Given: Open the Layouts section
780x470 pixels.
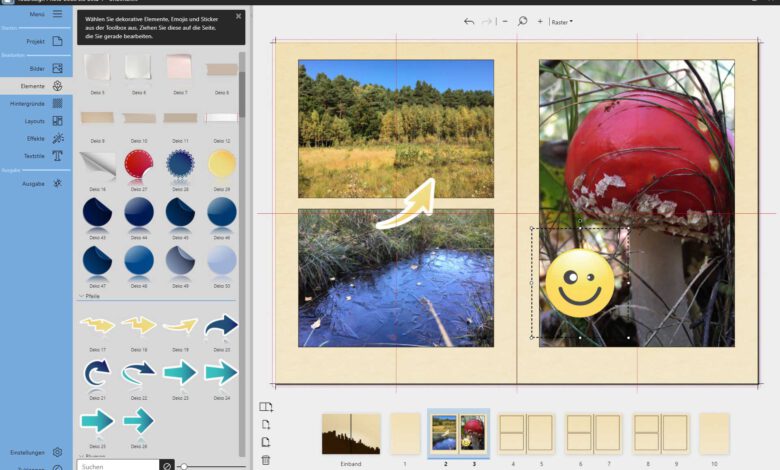Looking at the screenshot, I should click(x=36, y=121).
